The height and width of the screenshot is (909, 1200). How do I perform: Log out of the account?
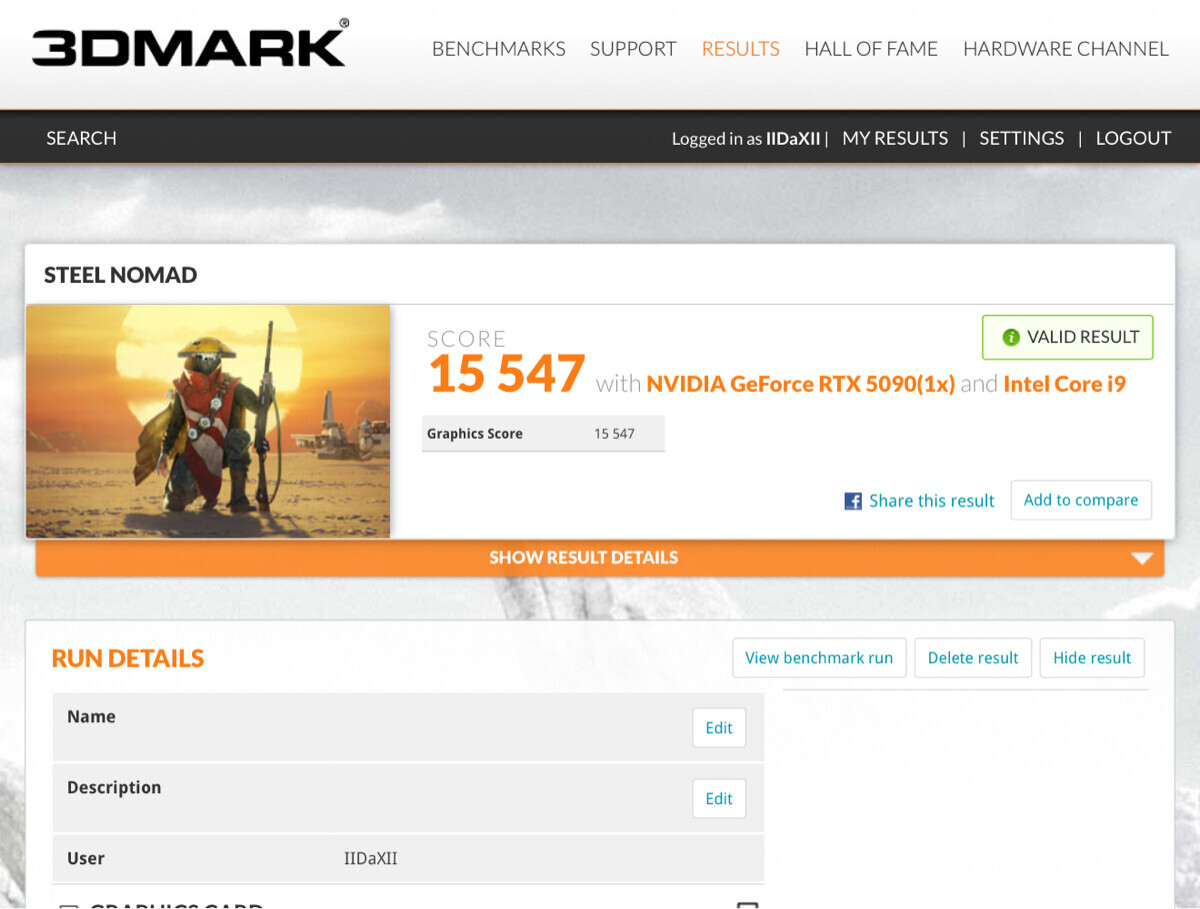pyautogui.click(x=1133, y=138)
